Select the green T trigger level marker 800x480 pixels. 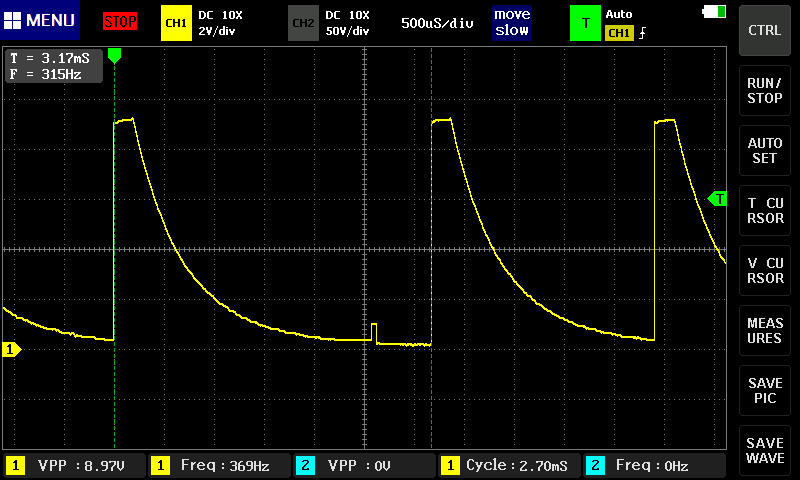[717, 198]
